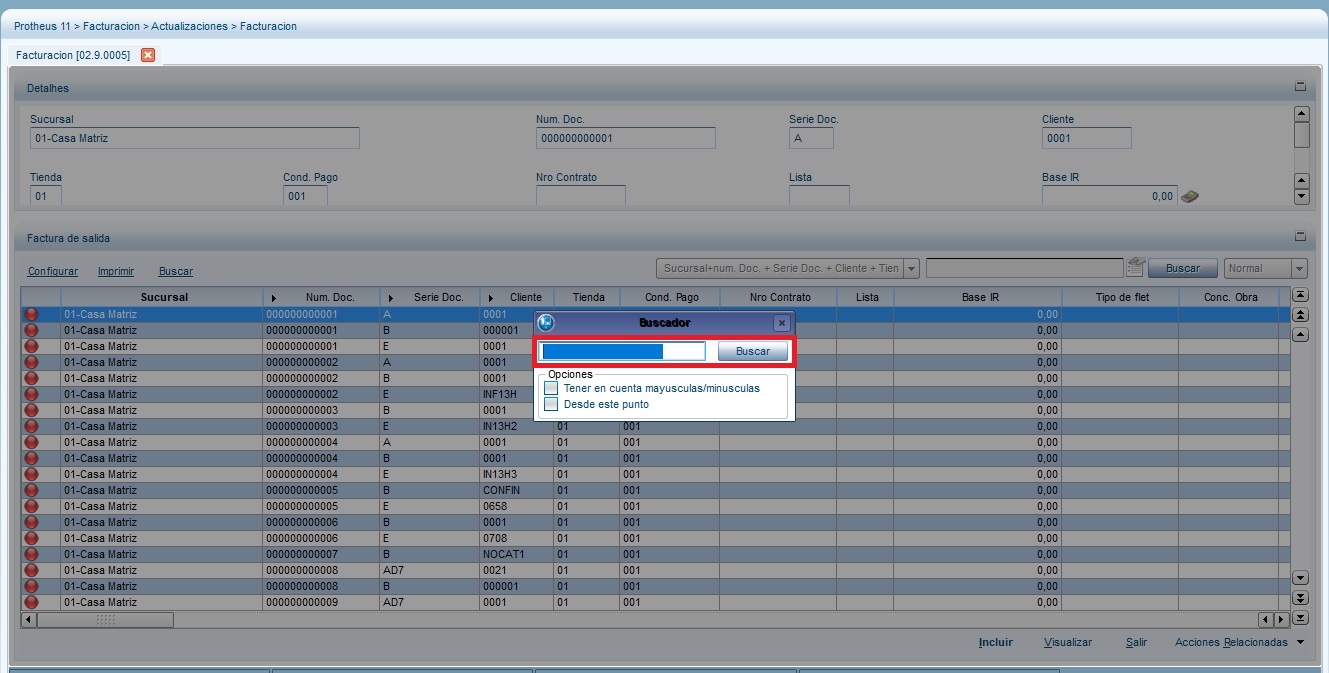Click the Num. Doc. field
Image resolution: width=1329 pixels, height=673 pixels.
[626, 138]
